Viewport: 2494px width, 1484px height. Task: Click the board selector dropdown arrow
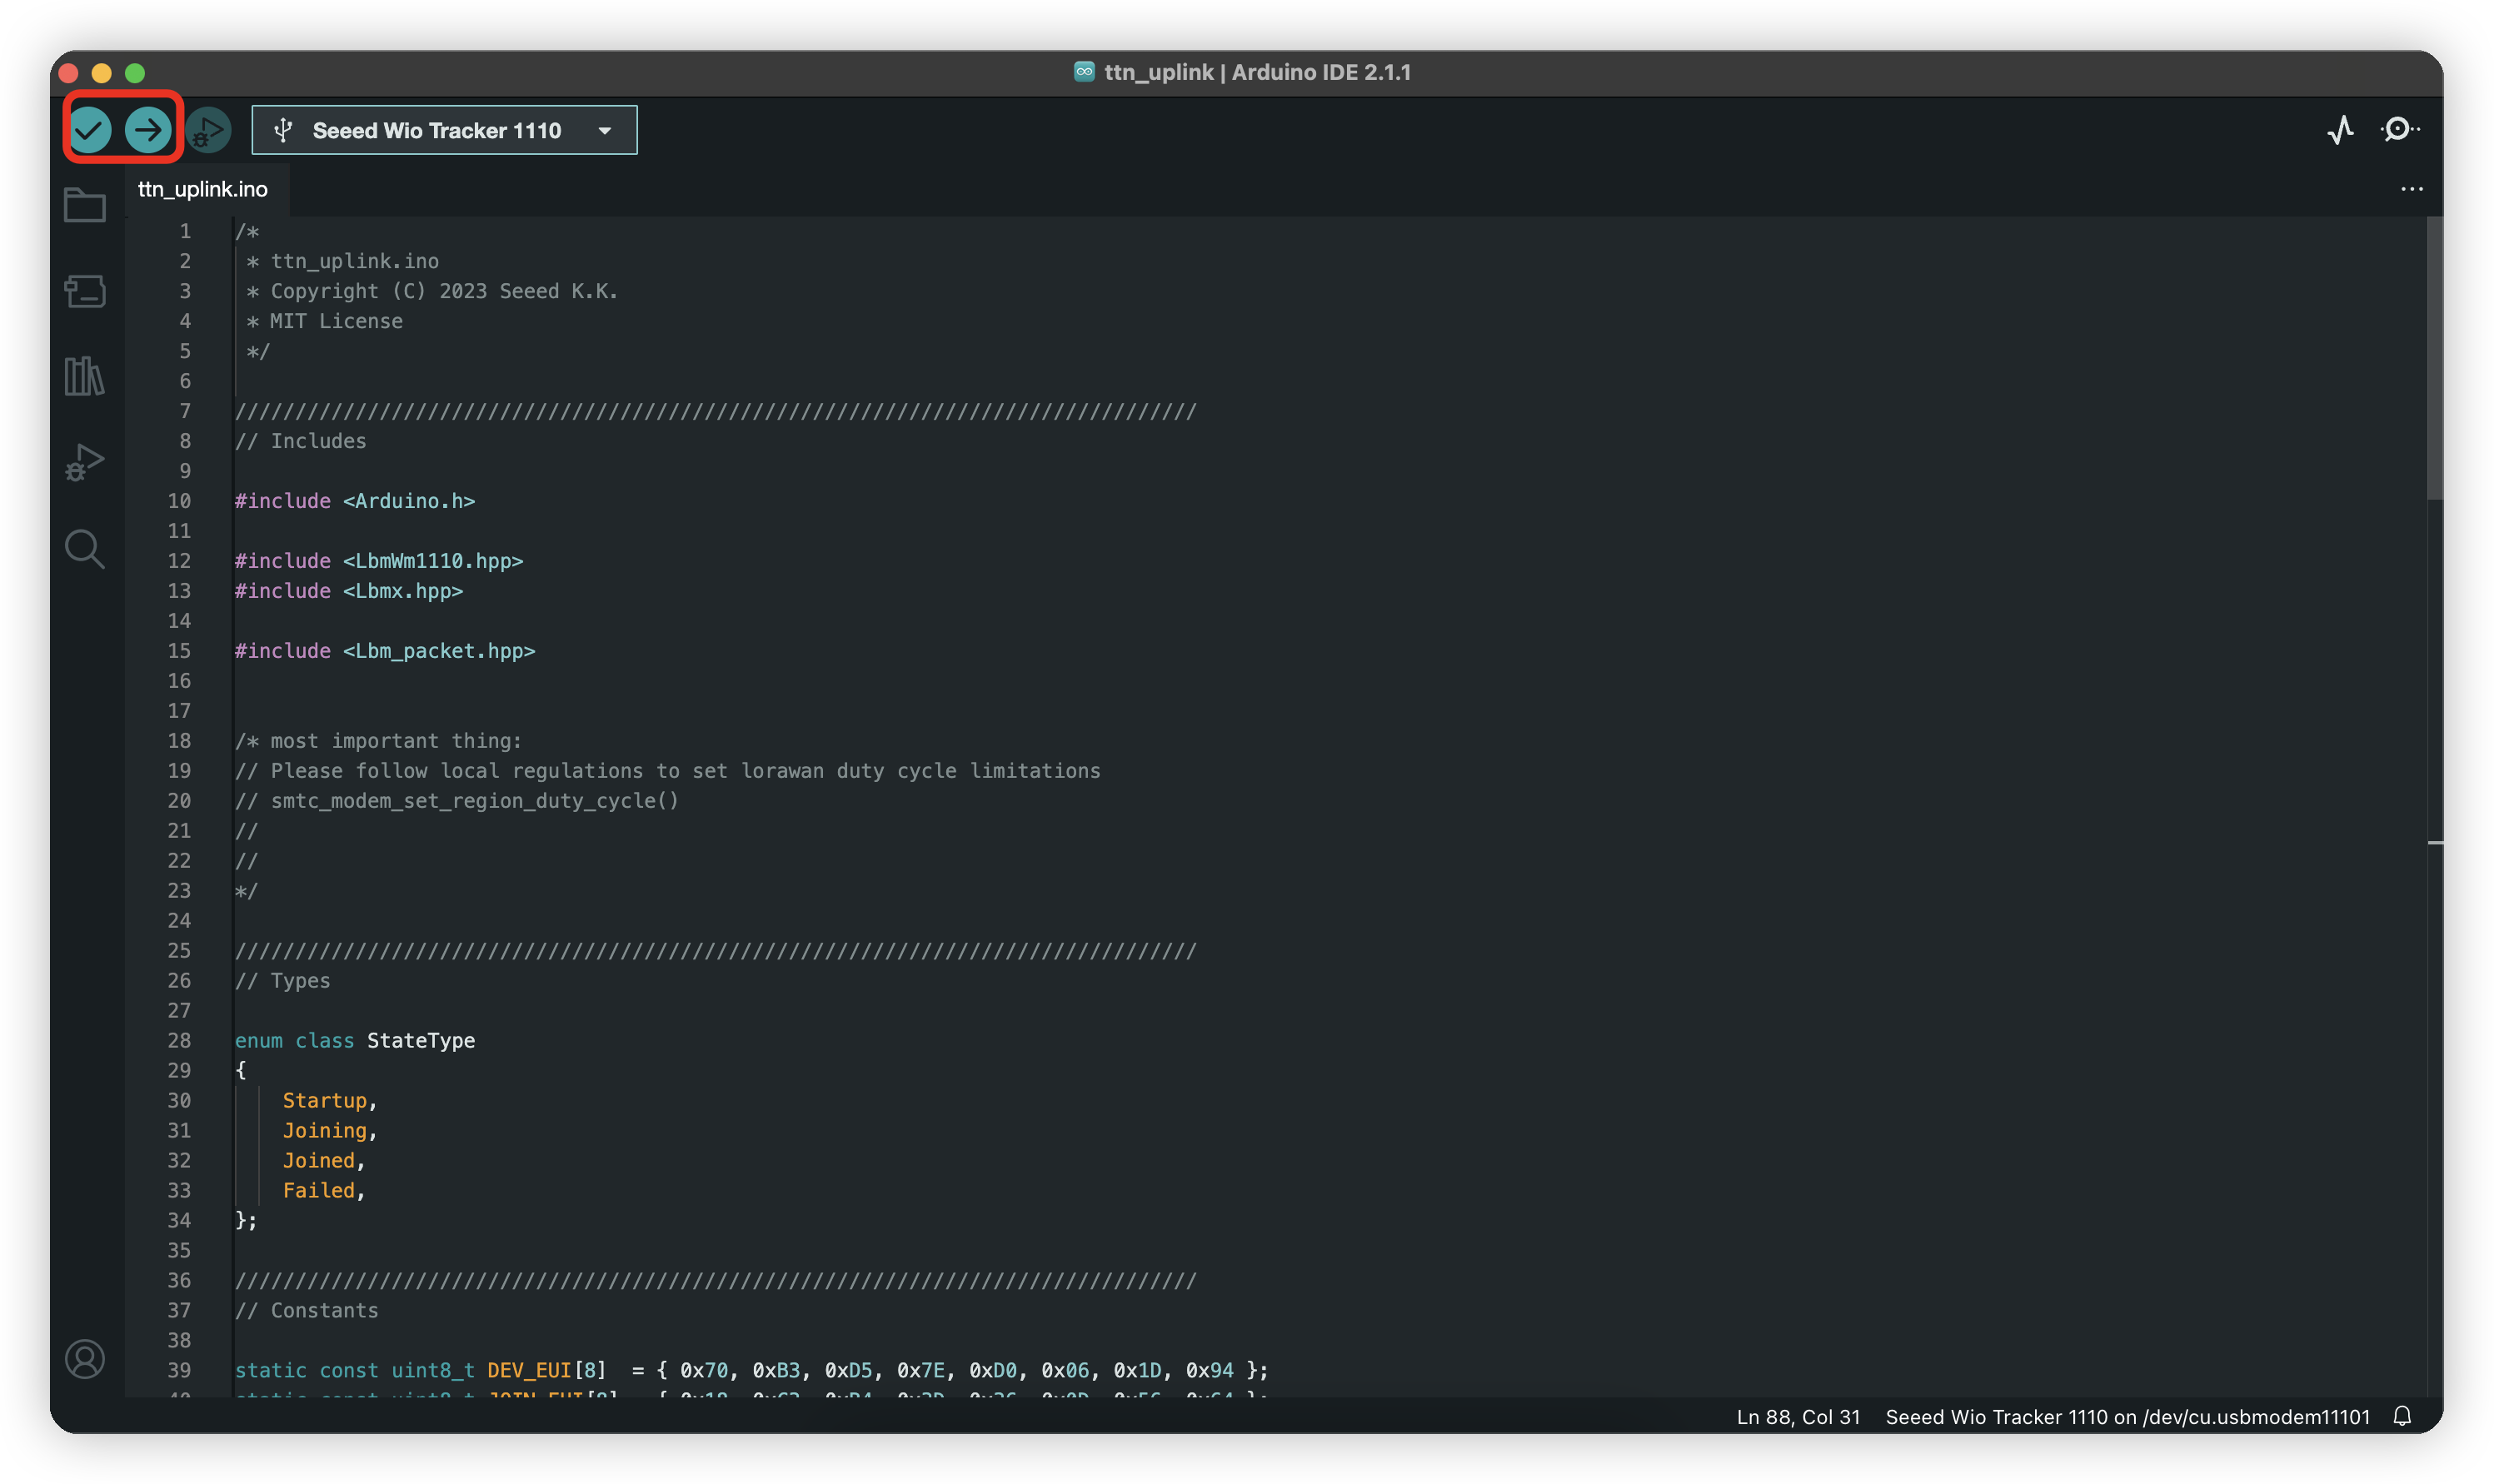[605, 131]
